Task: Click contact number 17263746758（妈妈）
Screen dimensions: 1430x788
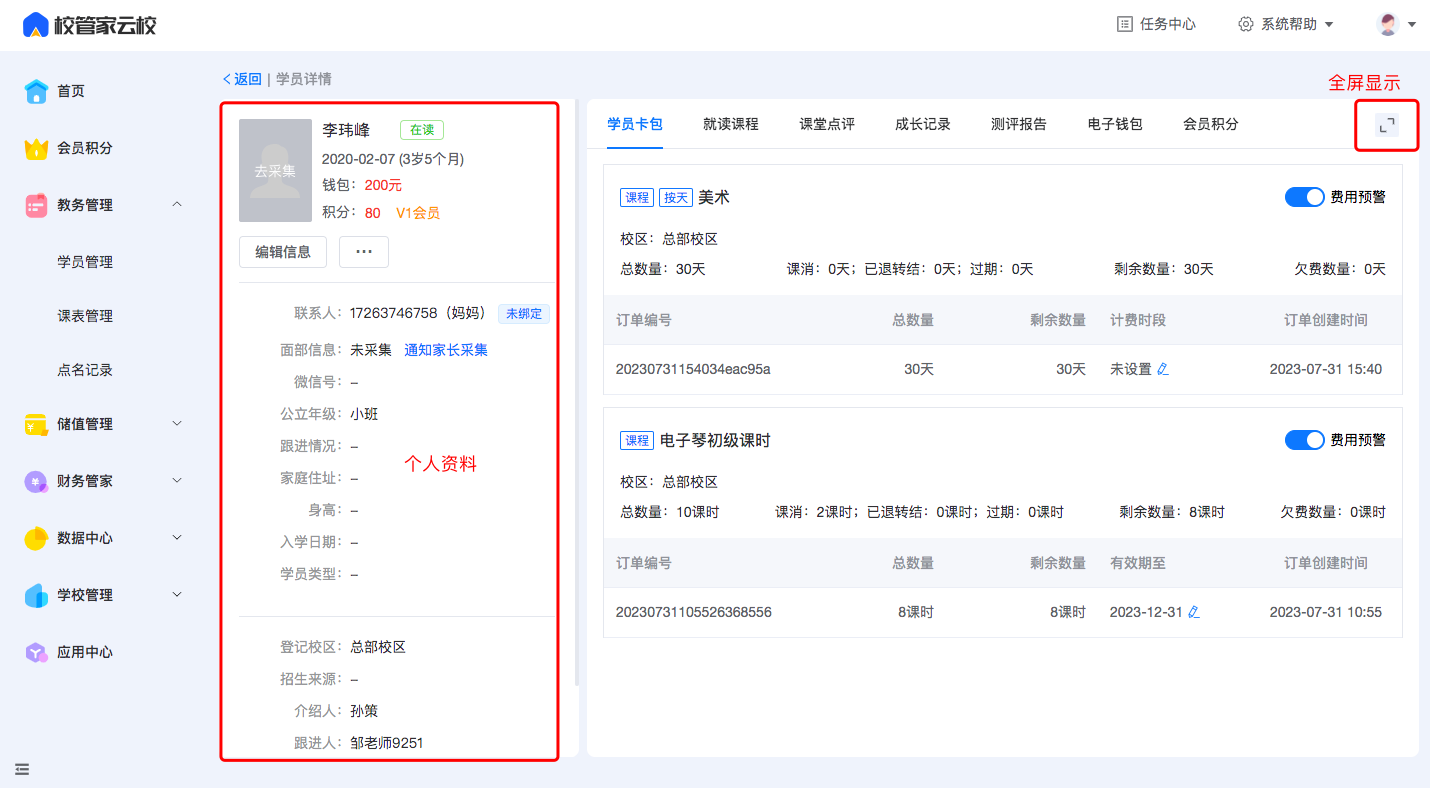Action: pyautogui.click(x=420, y=313)
